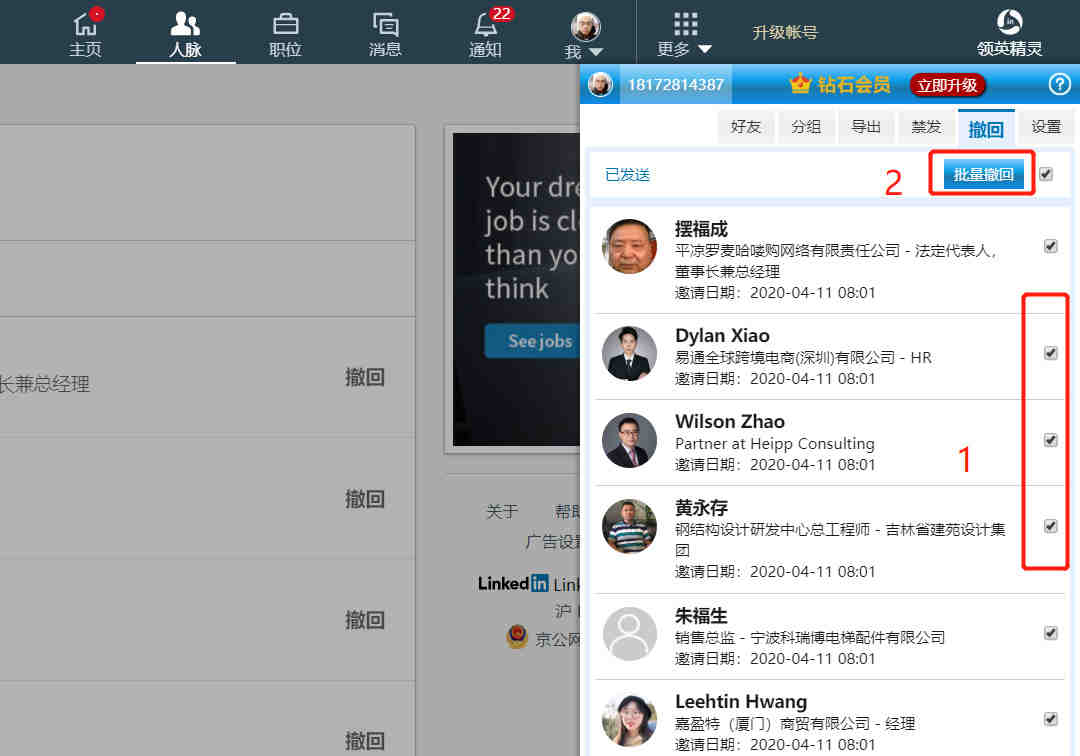
Task: Click the phone number 18172814387
Action: pos(675,85)
